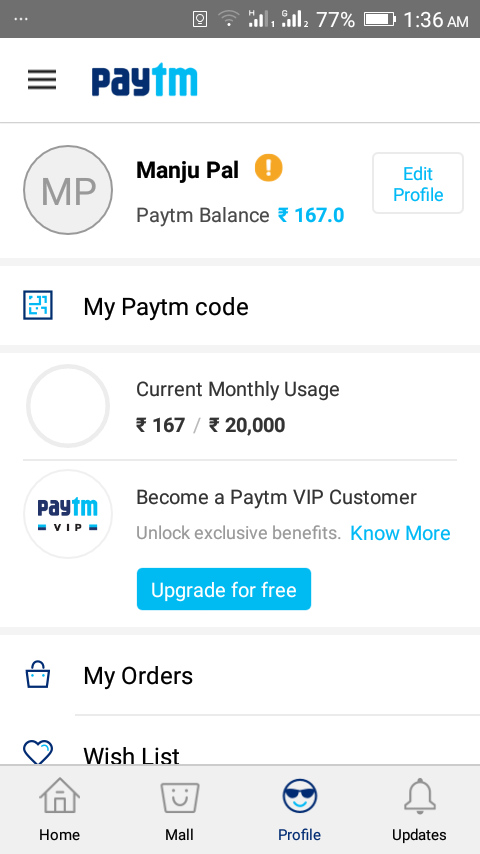
Task: Open the My Orders entry
Action: coord(240,675)
